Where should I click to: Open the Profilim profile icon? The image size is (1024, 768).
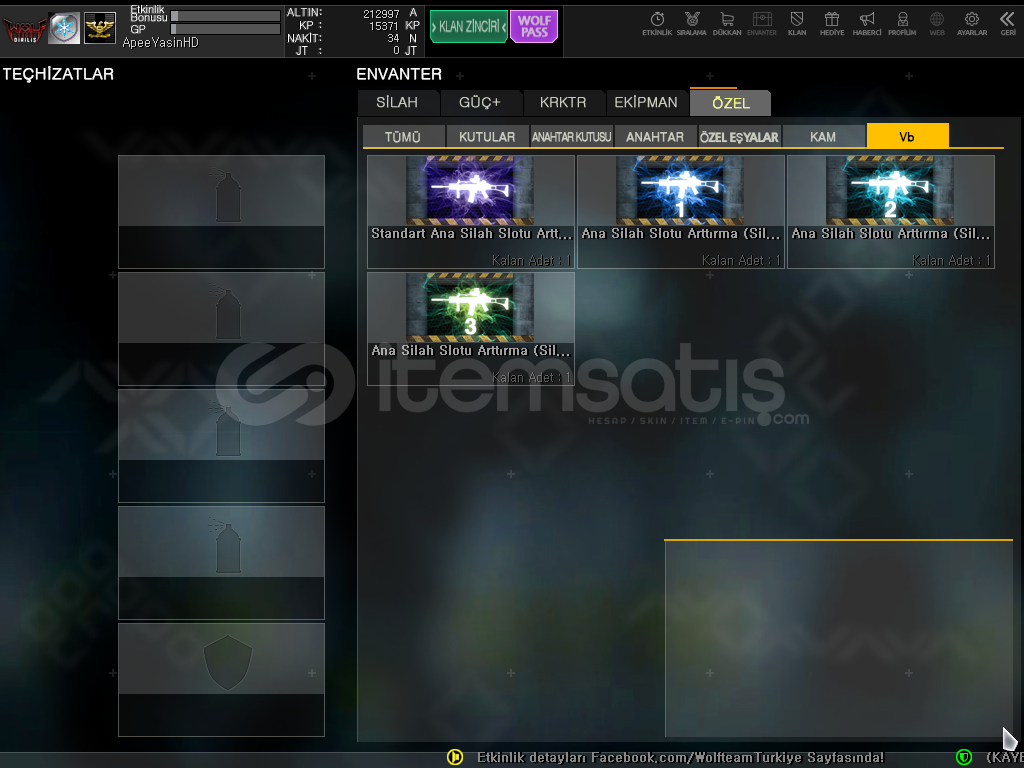(902, 24)
